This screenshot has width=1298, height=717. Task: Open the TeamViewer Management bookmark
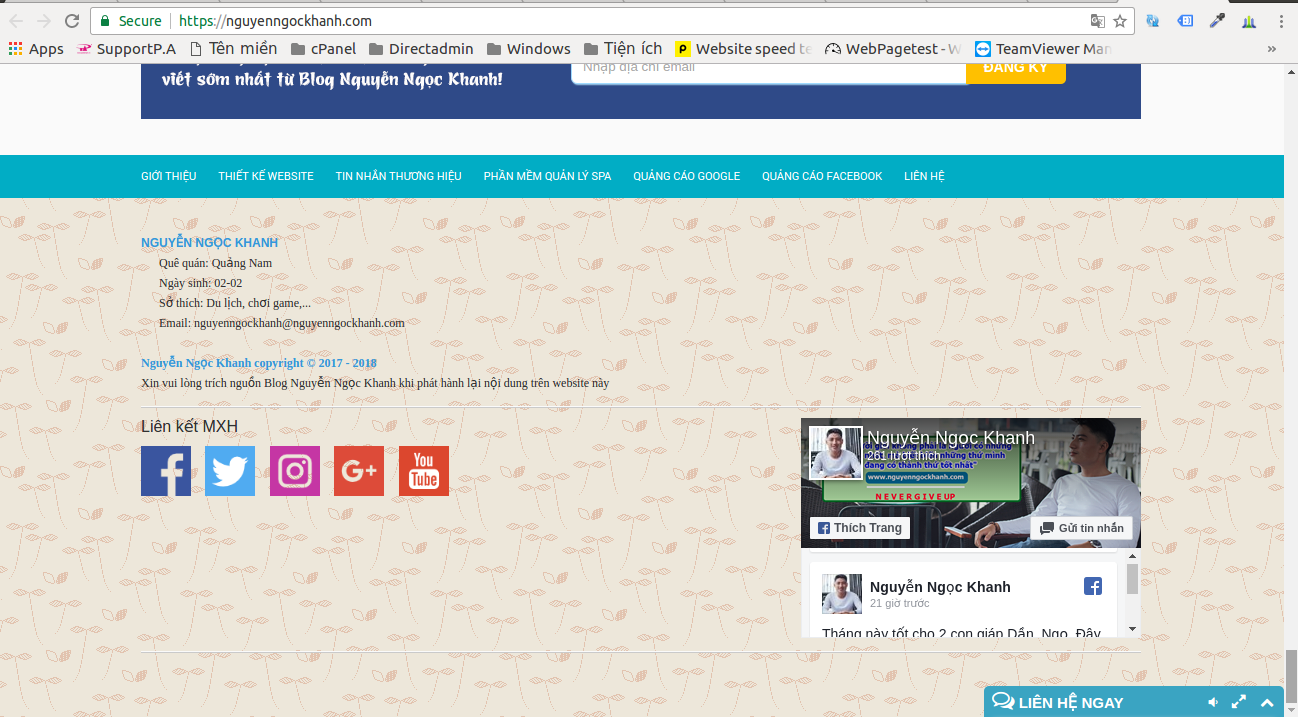[x=1043, y=49]
